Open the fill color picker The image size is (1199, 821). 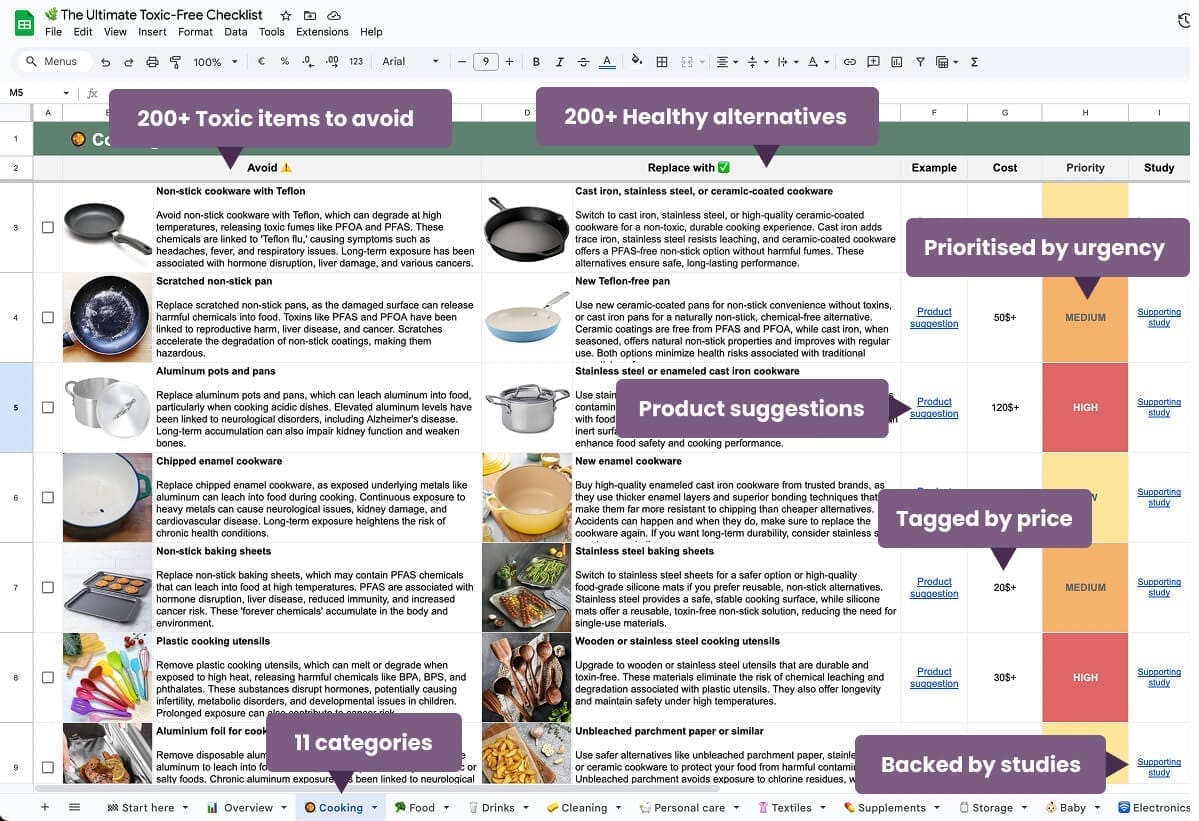tap(636, 61)
